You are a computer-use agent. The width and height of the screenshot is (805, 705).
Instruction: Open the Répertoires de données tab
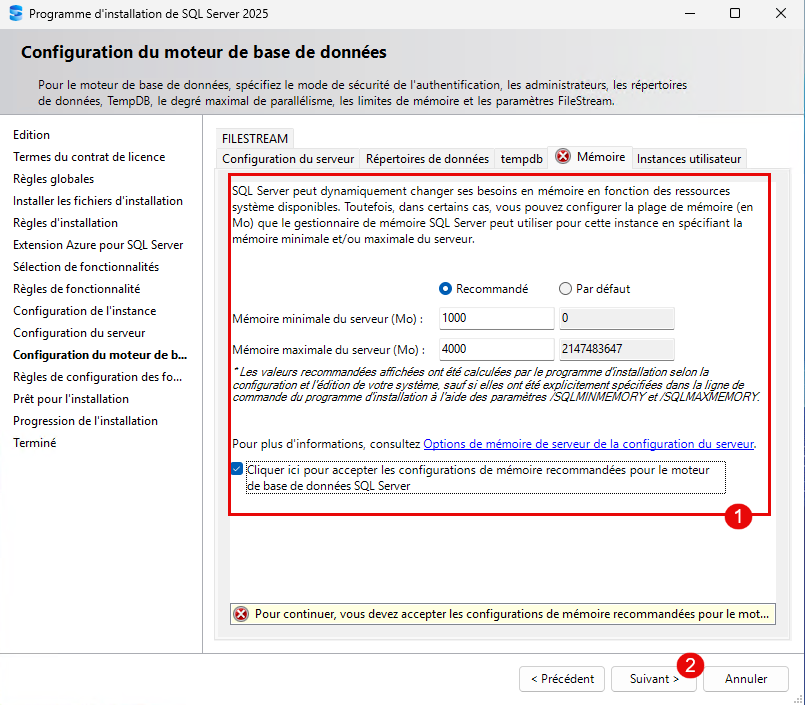(x=427, y=159)
